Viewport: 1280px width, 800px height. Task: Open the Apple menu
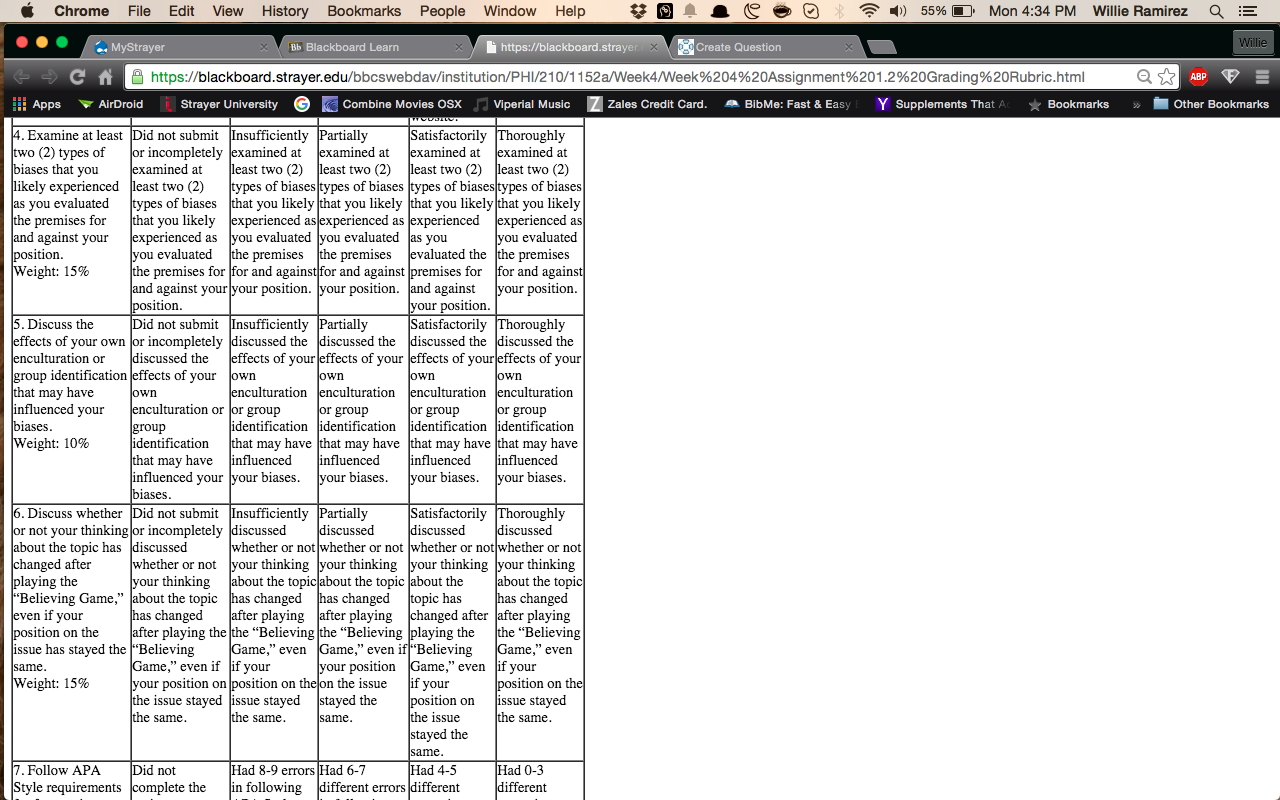[x=27, y=11]
